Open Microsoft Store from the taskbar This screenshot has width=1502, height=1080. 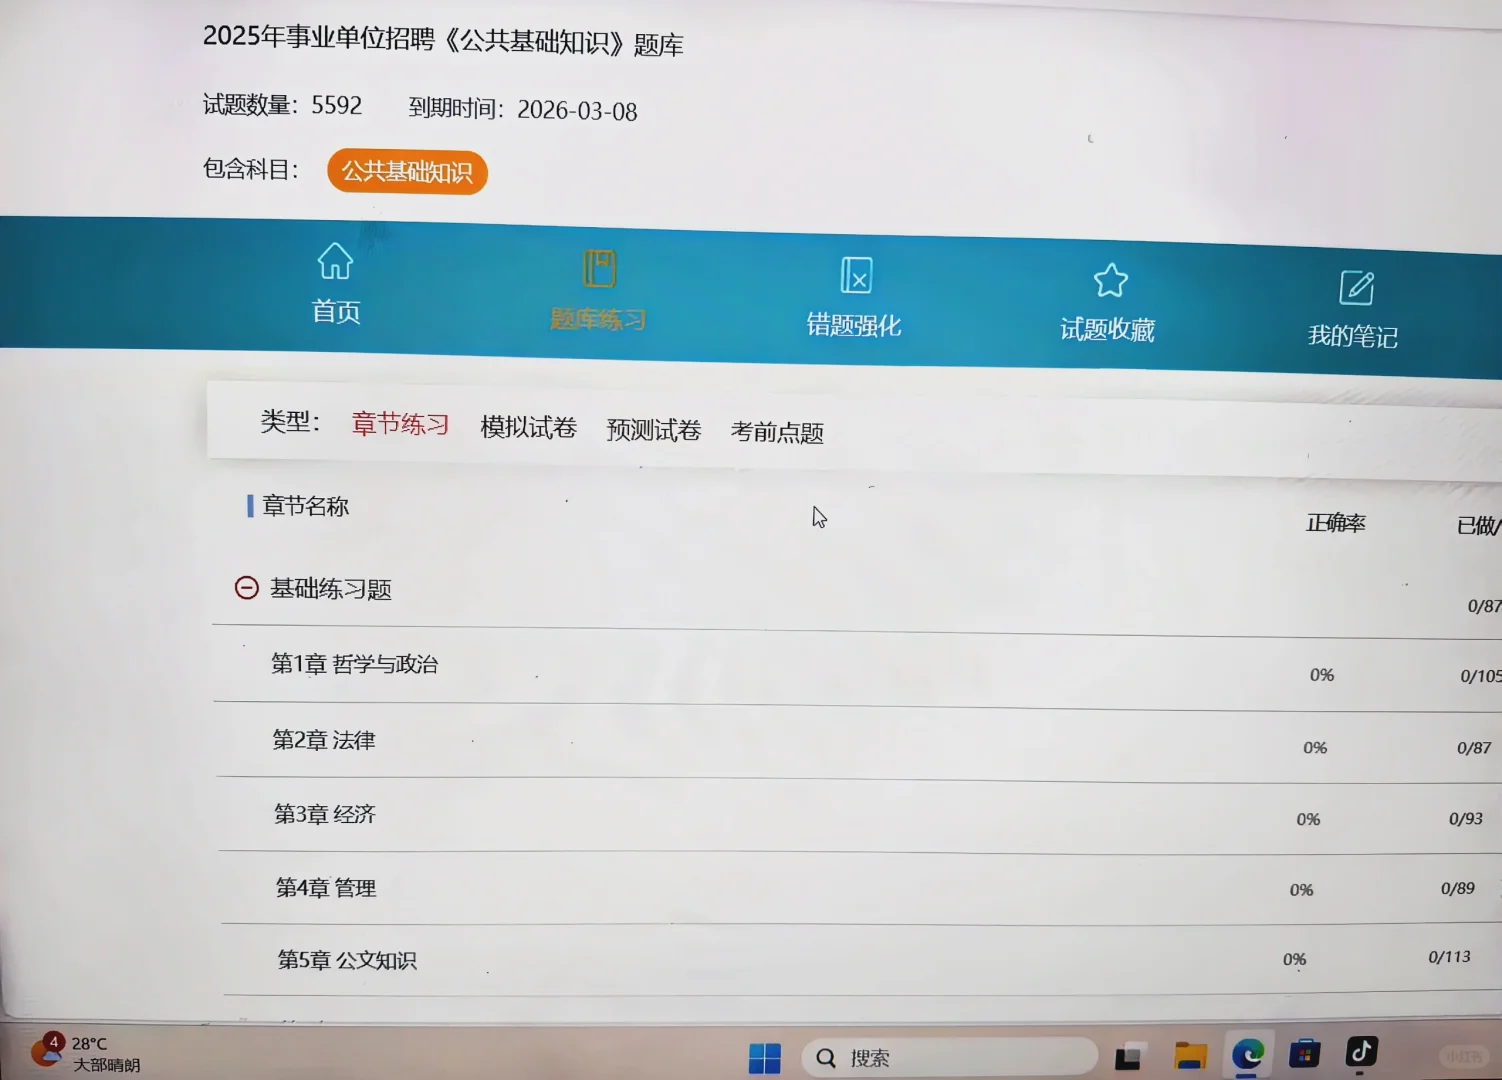click(x=1305, y=1053)
